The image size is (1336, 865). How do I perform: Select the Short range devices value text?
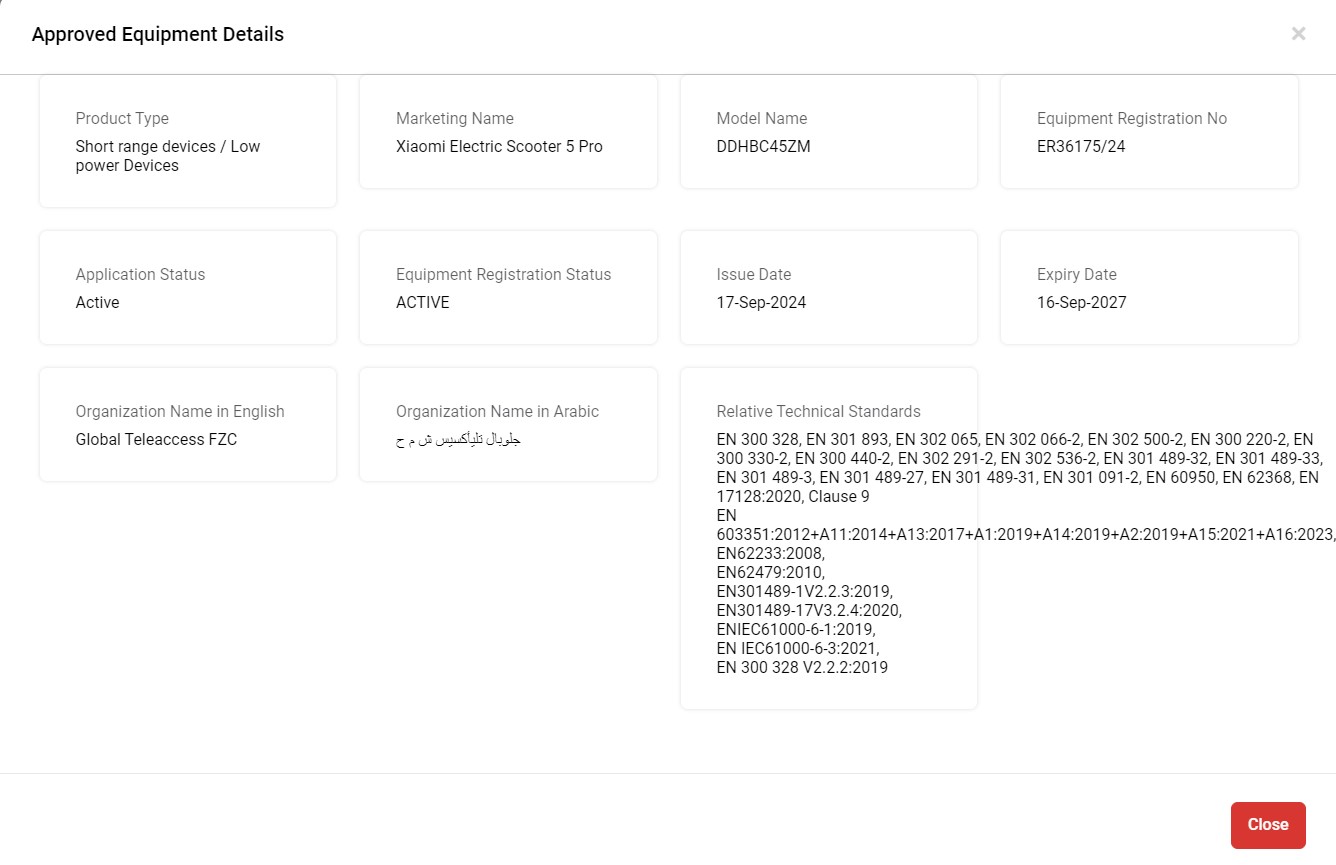tap(167, 156)
